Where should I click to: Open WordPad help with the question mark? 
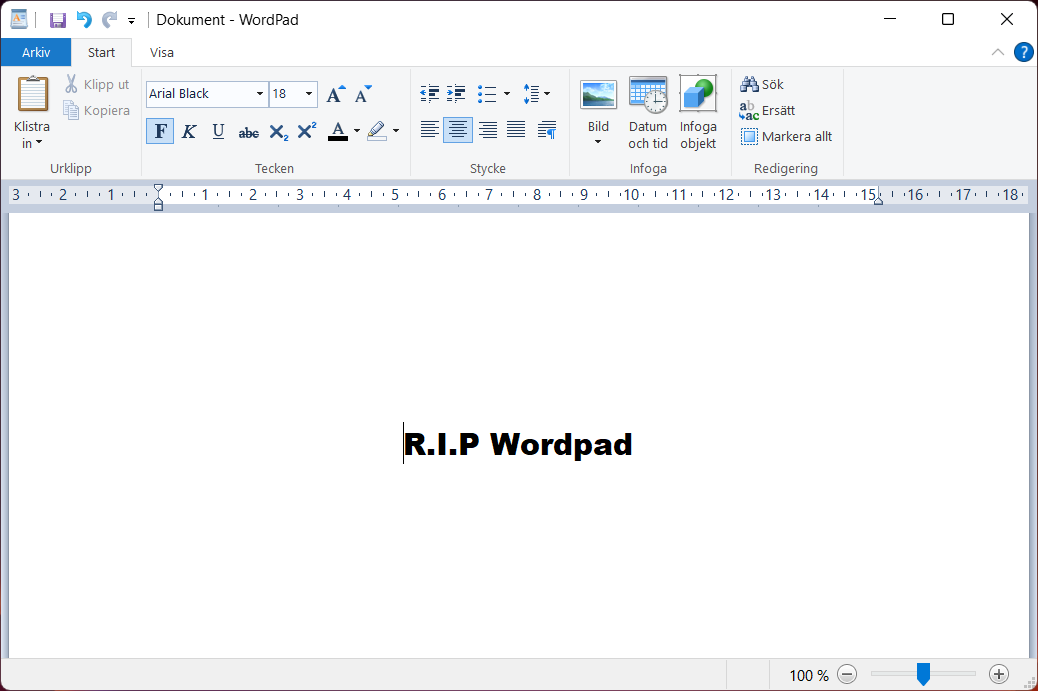pyautogui.click(x=1023, y=52)
